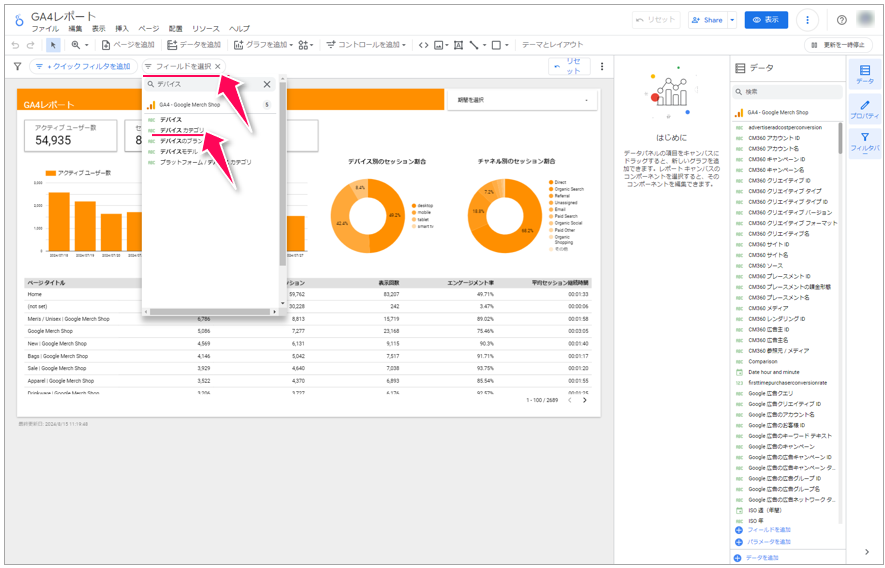Open the zoom level dropdown arrow

coord(86,45)
